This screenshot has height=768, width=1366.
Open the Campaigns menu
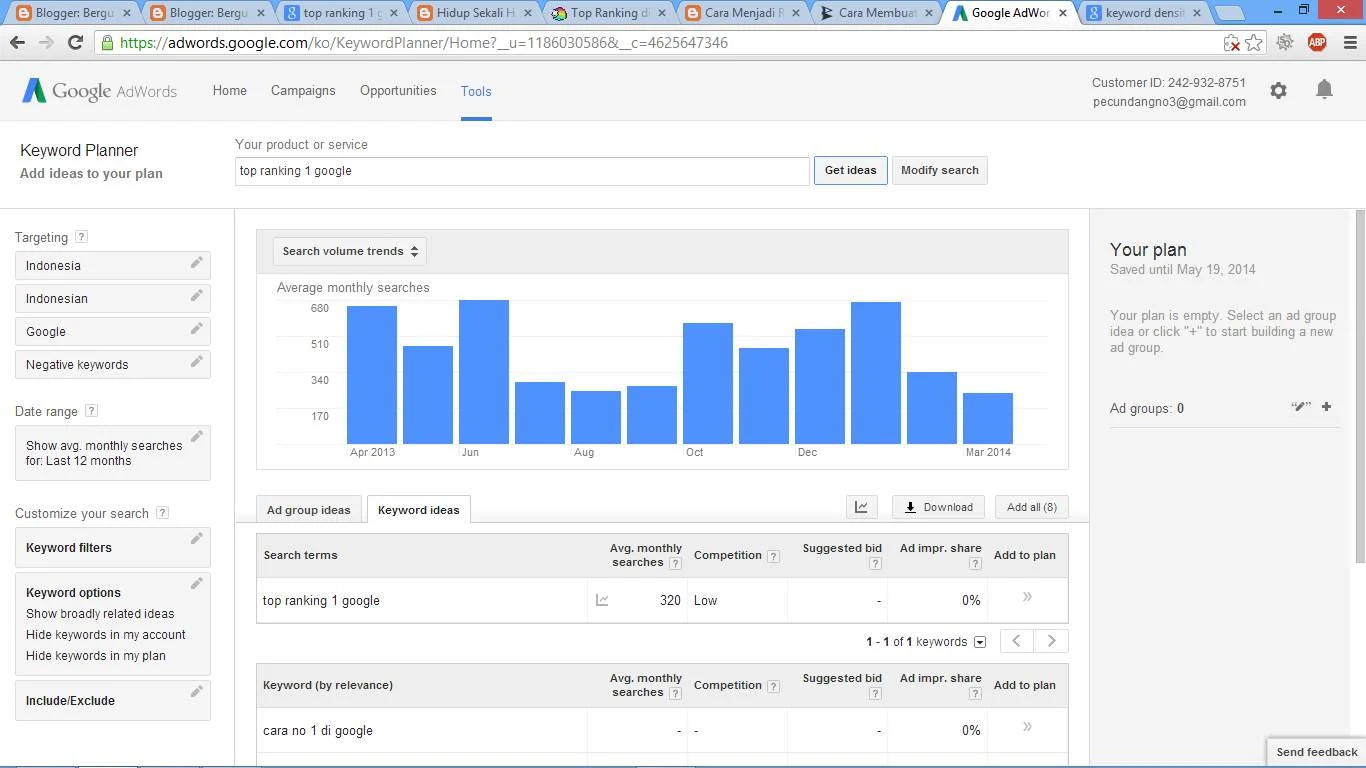click(303, 90)
